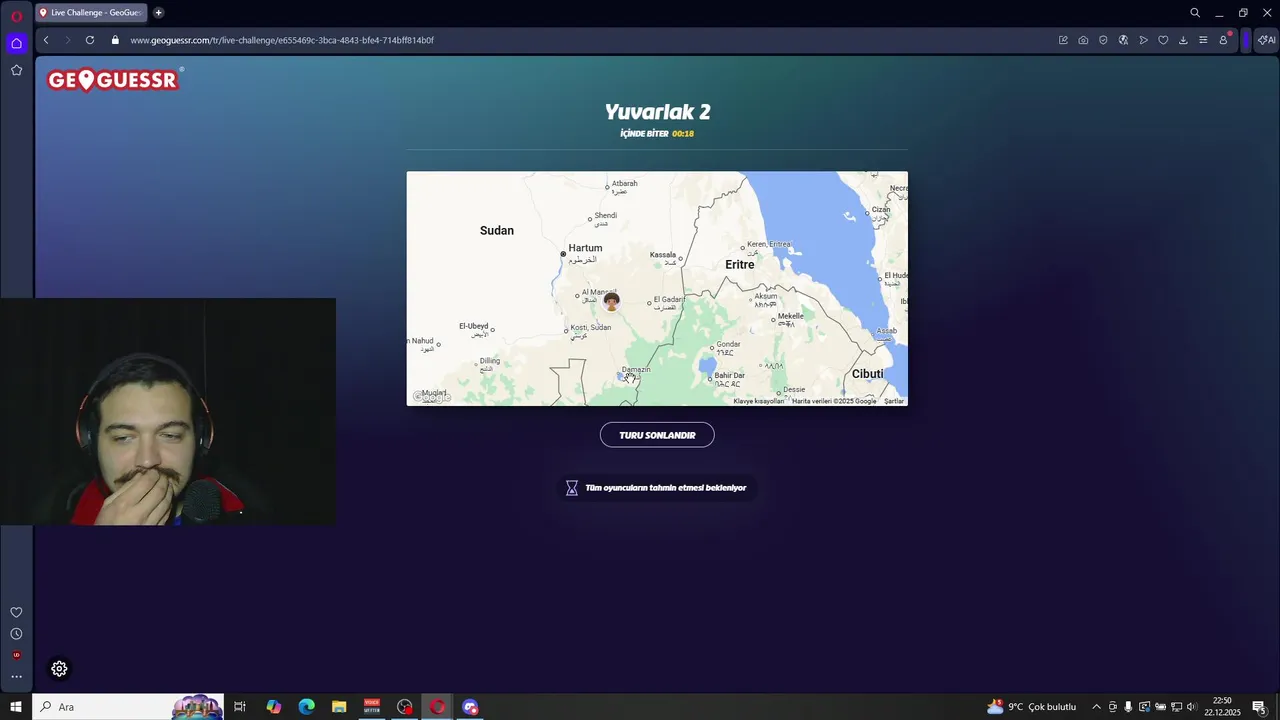Reload the current page
This screenshot has height=720, width=1280.
[90, 40]
